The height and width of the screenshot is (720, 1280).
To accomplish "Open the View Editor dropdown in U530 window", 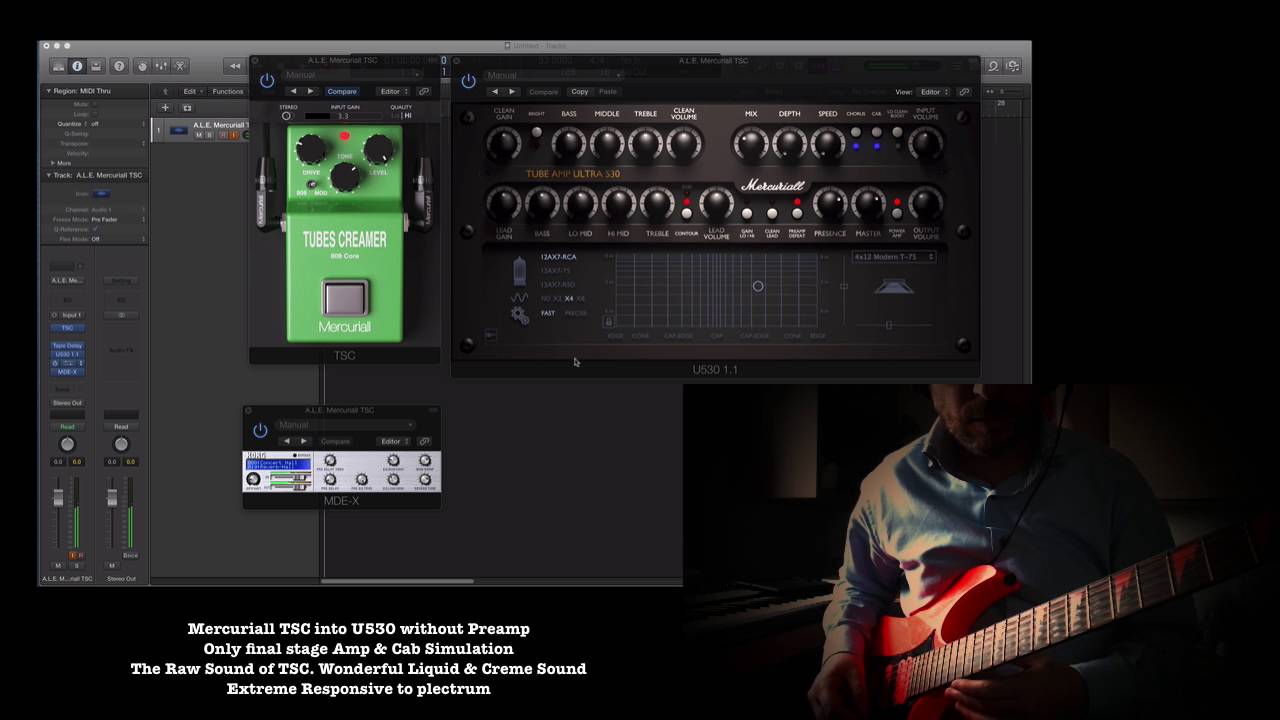I will (933, 92).
